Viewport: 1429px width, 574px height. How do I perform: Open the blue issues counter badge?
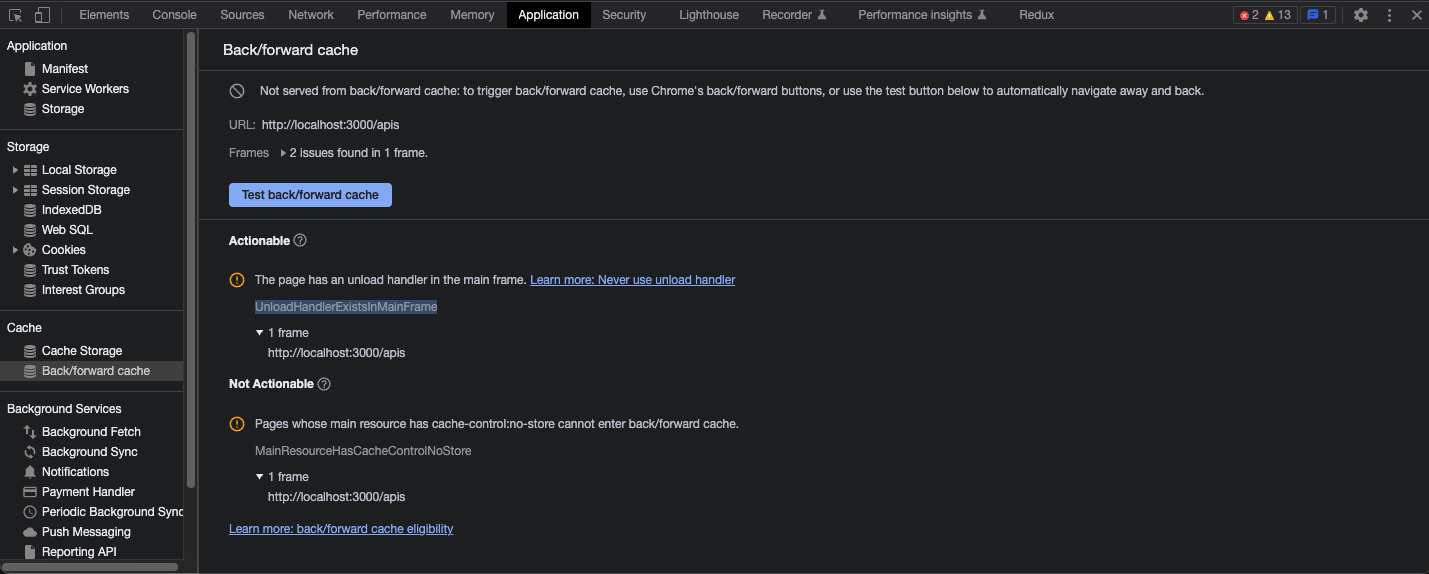1318,15
